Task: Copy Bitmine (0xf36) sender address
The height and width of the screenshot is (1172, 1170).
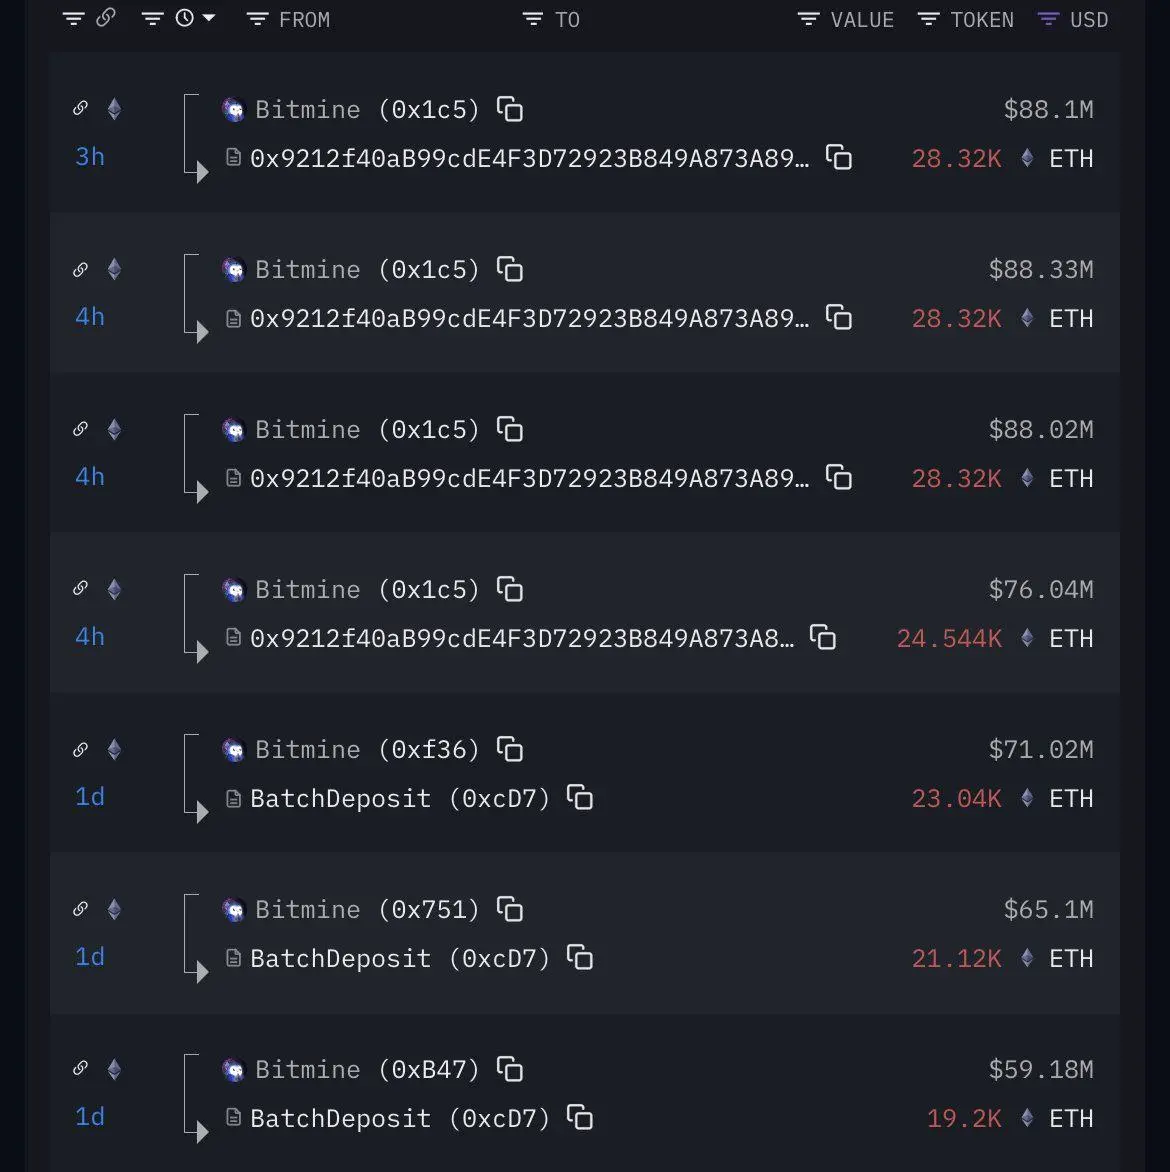Action: (510, 750)
